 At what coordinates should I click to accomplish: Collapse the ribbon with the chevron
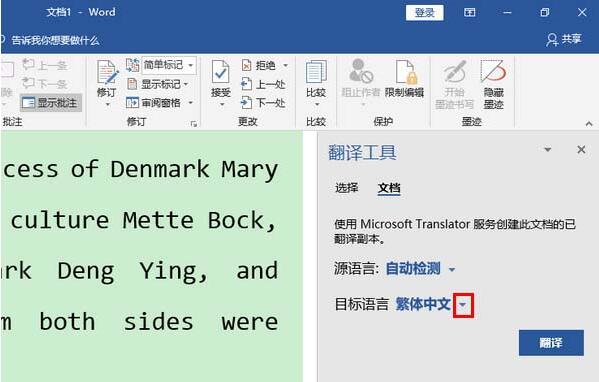589,124
